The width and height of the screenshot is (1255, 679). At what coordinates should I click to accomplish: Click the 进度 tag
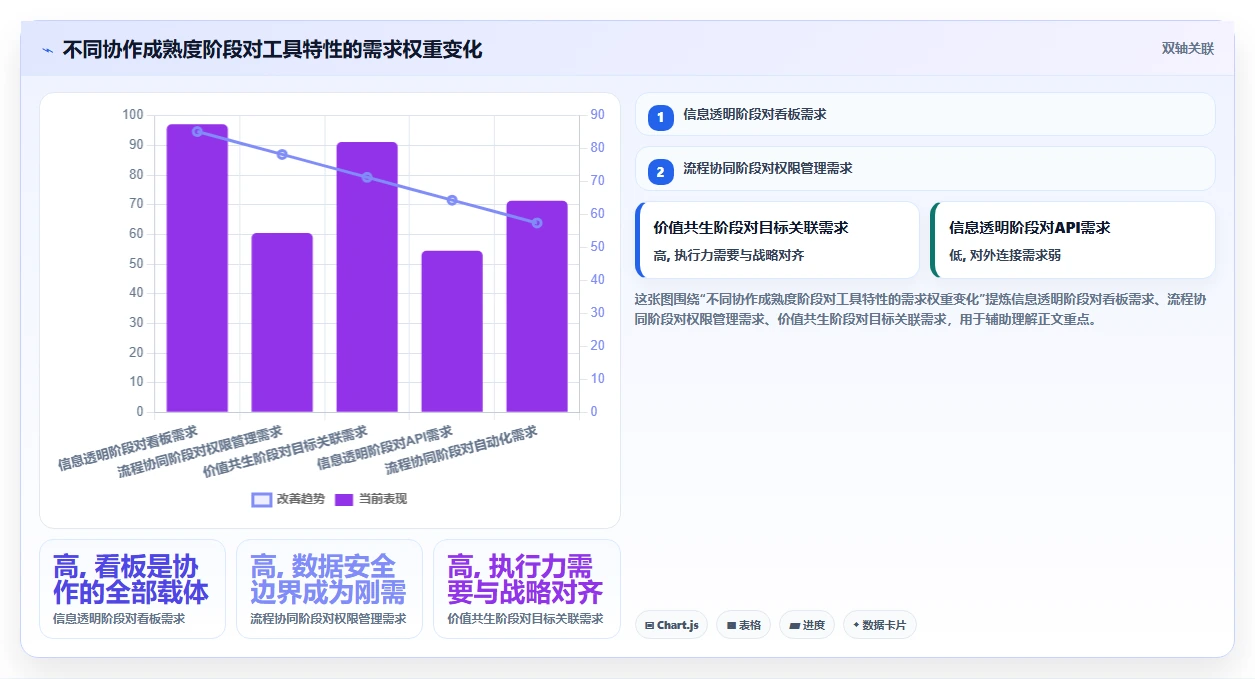click(x=807, y=625)
